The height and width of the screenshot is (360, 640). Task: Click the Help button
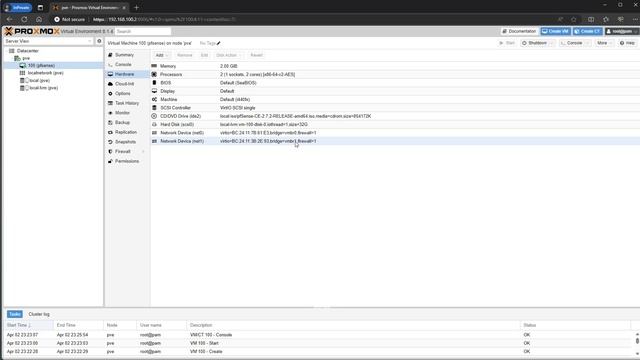[x=627, y=43]
